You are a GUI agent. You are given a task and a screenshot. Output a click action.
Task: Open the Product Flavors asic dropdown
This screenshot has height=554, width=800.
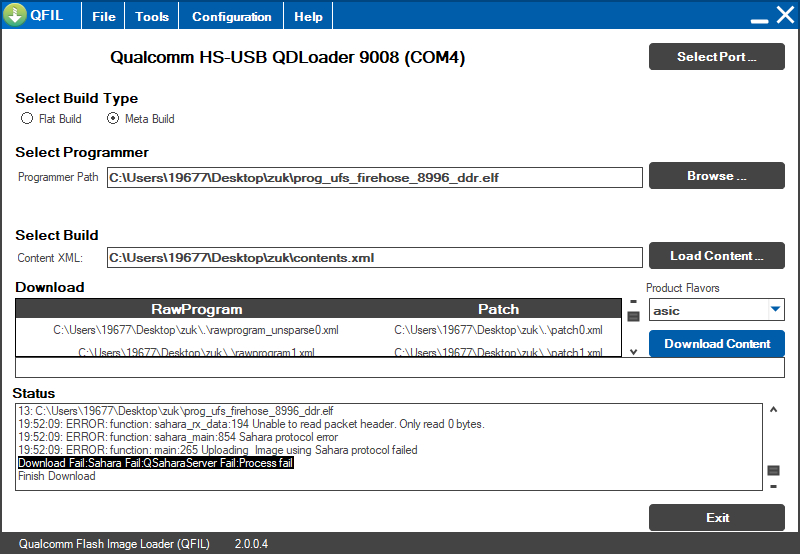(x=716, y=310)
